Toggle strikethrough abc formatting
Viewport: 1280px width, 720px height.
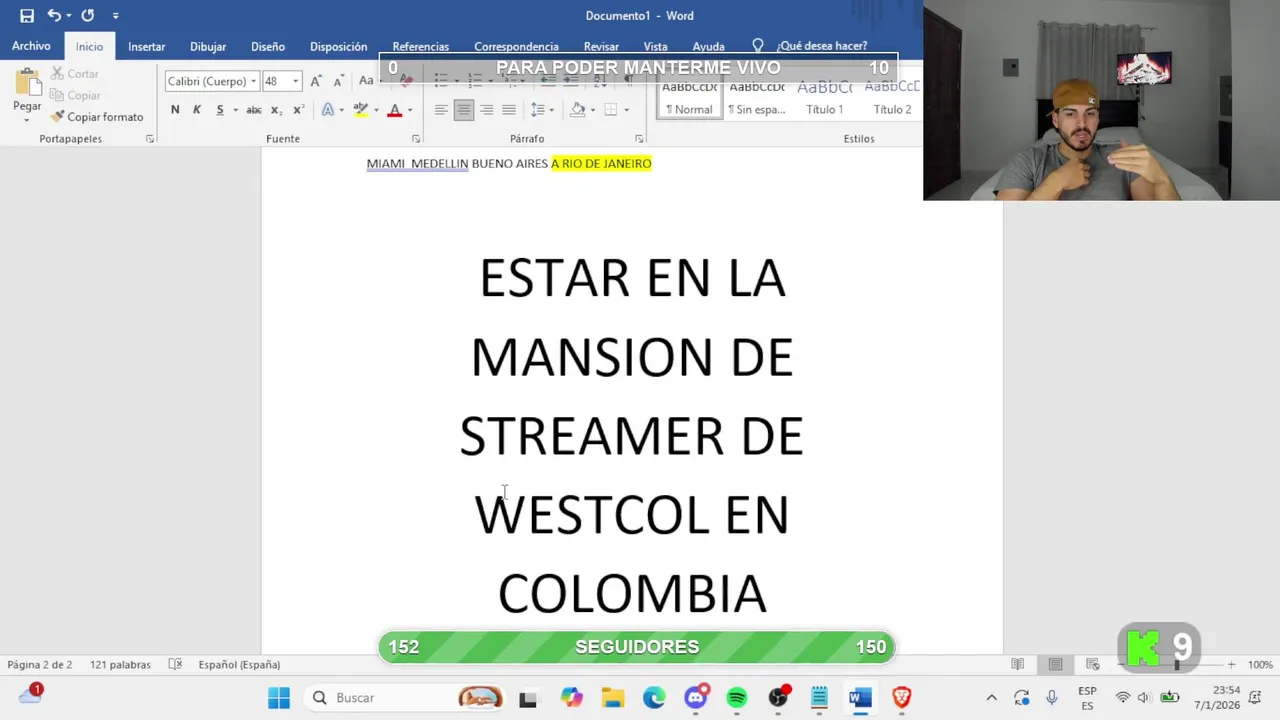coord(254,110)
